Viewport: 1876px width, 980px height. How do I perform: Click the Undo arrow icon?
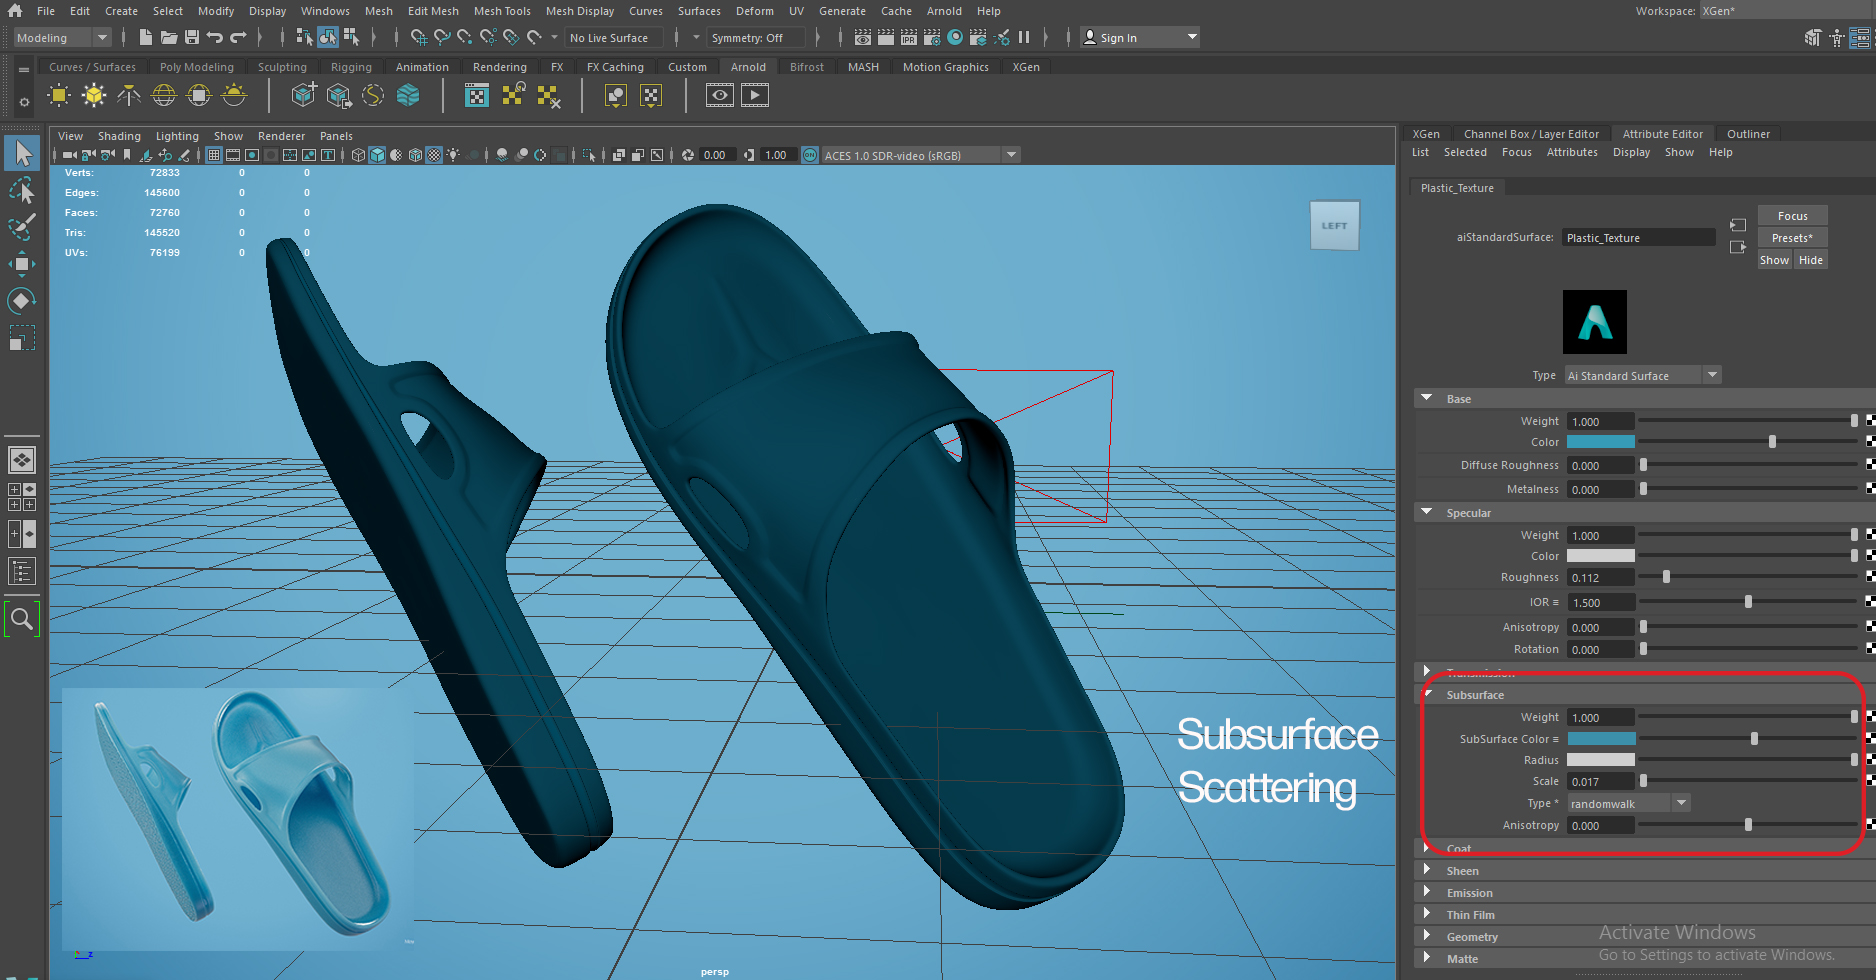(214, 38)
